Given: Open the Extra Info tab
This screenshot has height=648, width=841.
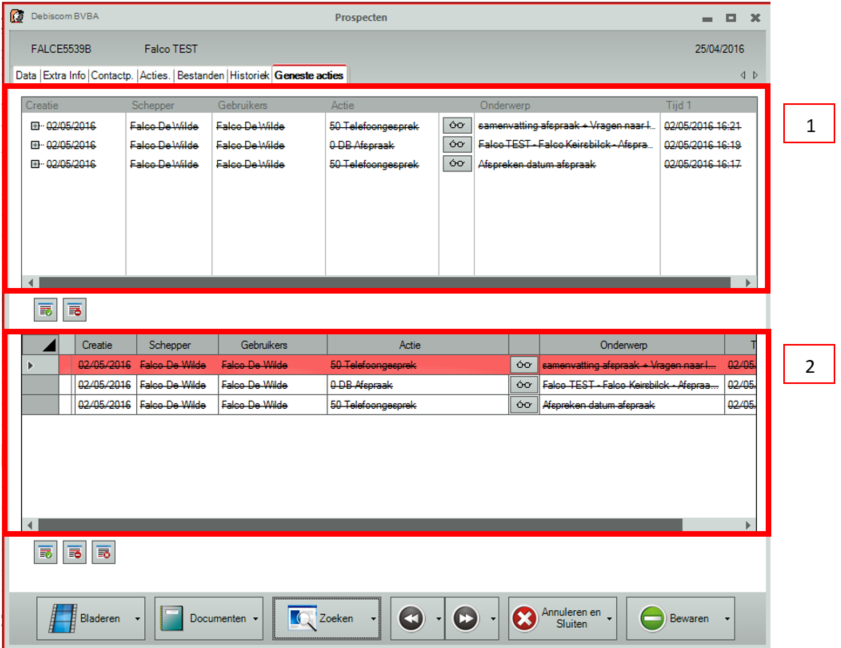Looking at the screenshot, I should tap(64, 75).
